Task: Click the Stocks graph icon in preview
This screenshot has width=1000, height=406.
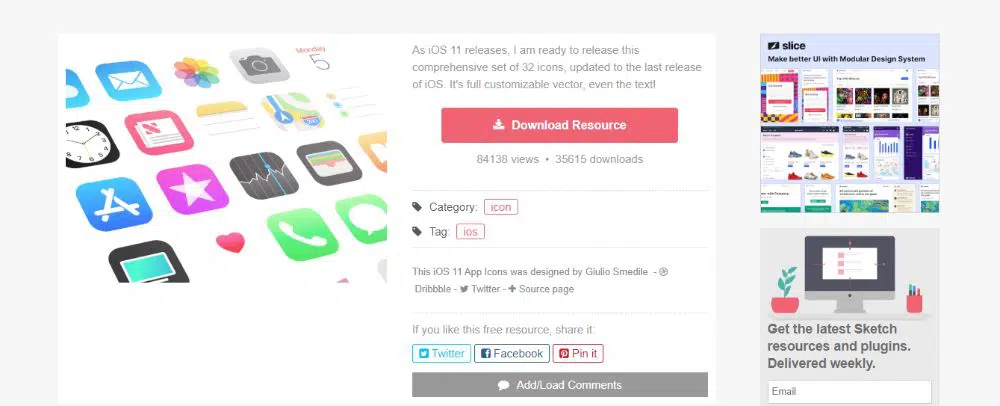Action: (x=263, y=175)
